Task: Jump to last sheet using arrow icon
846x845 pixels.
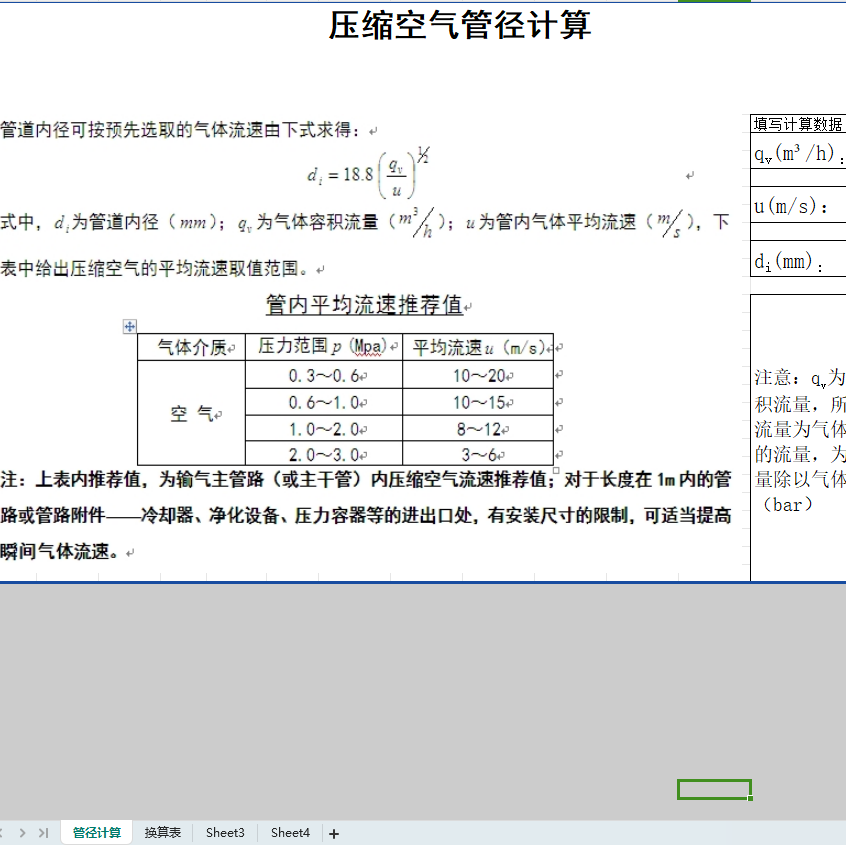Action: click(43, 833)
